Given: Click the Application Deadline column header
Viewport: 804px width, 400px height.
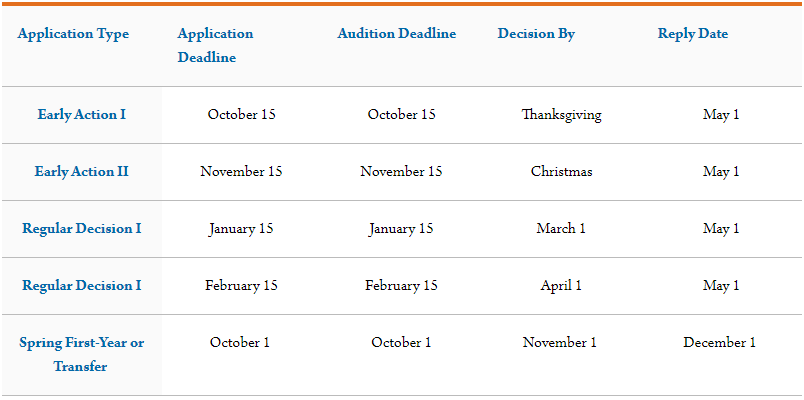Looking at the screenshot, I should pyautogui.click(x=215, y=45).
